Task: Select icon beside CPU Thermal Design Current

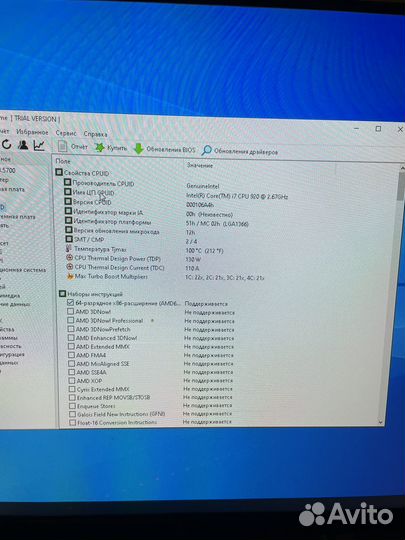Action: click(70, 267)
